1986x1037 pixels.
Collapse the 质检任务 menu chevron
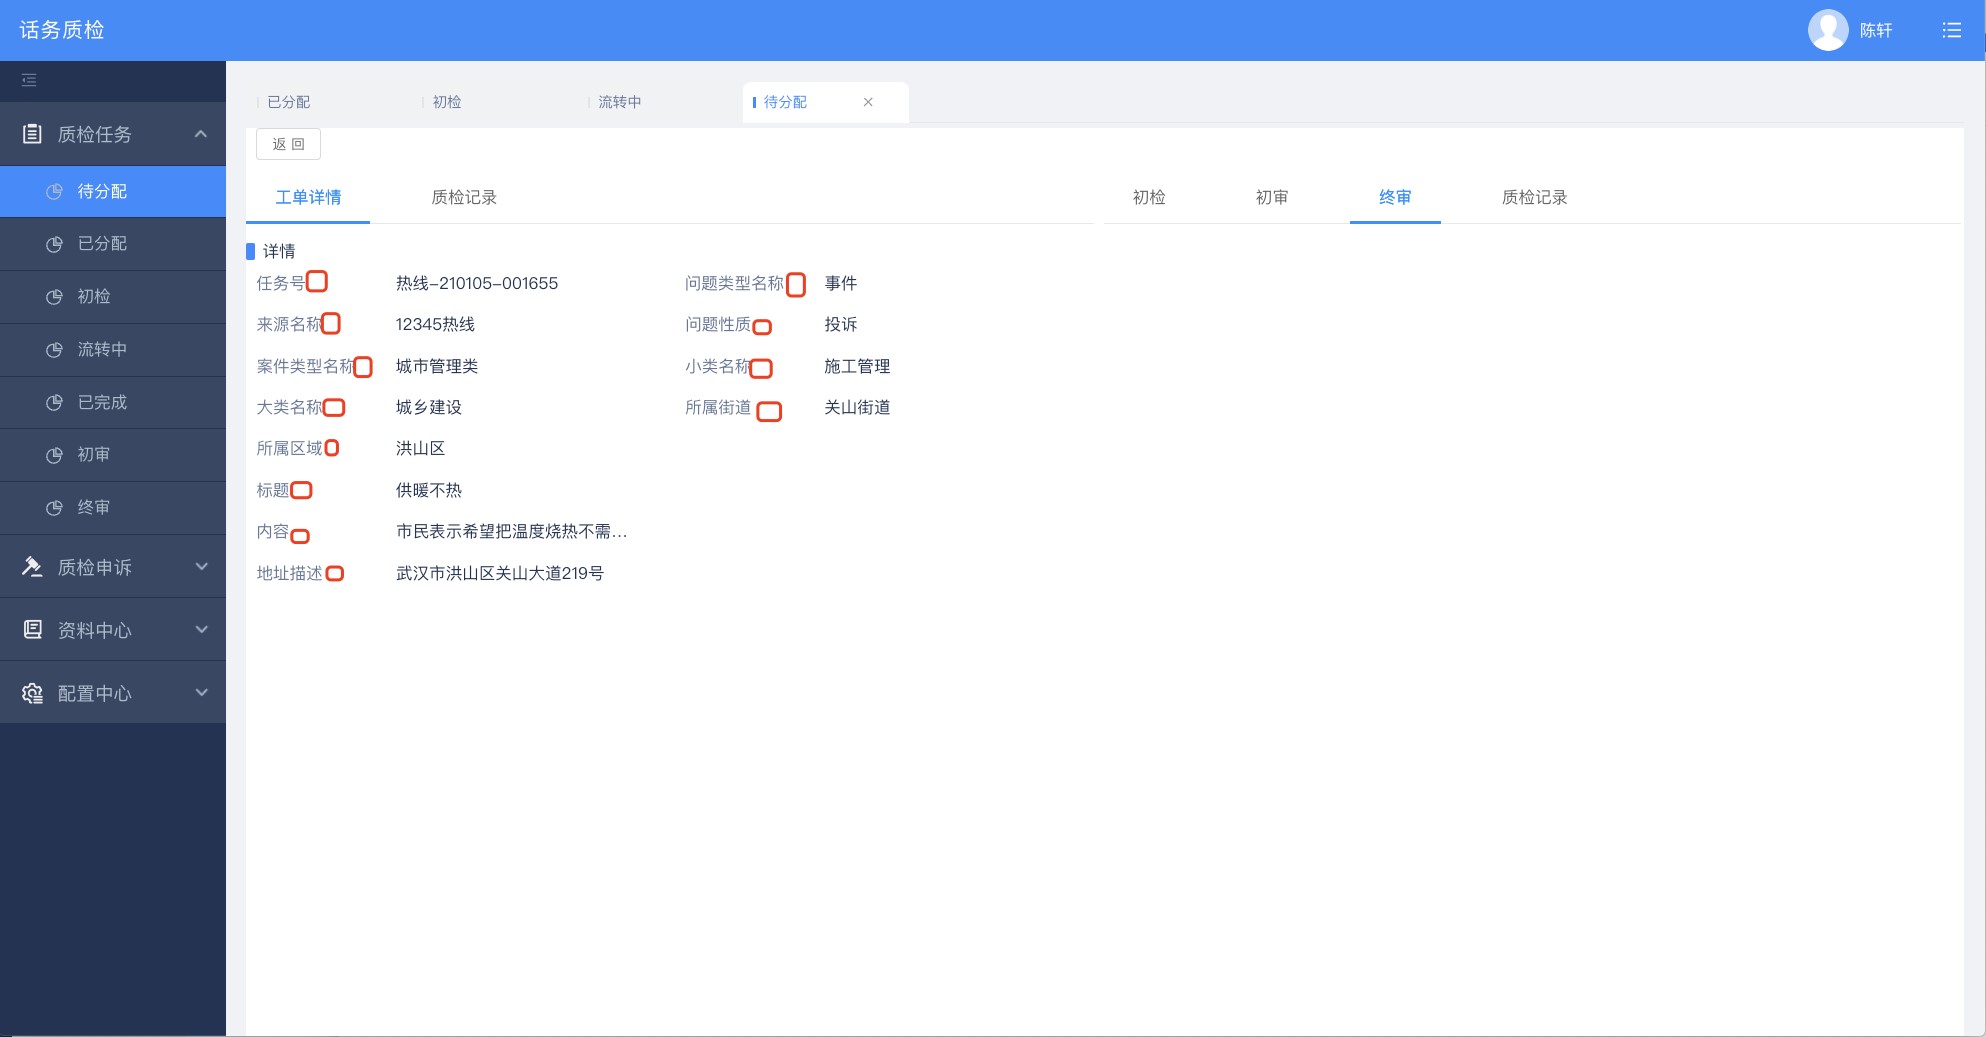tap(201, 134)
